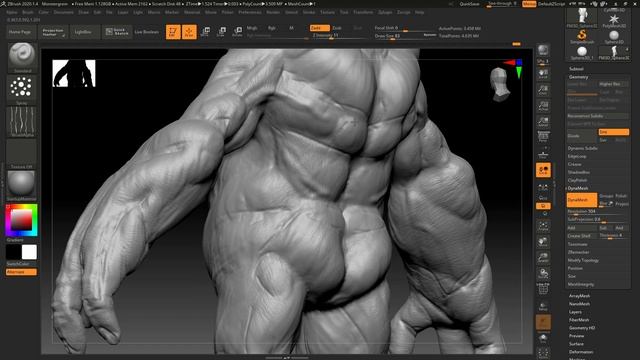Toggle Transp transparency mode
Image resolution: width=640 pixels, height=360 pixels.
click(543, 306)
